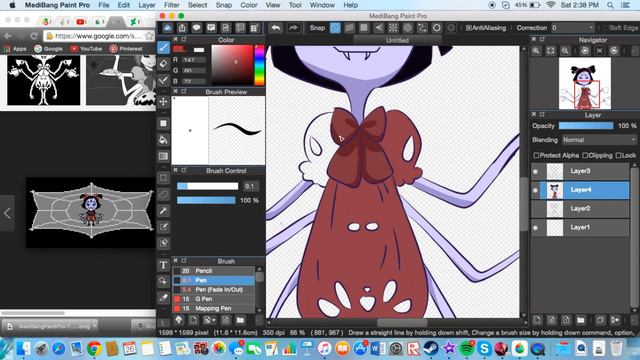
Task: Select the vanishing point snap icon
Action: pyautogui.click(x=379, y=28)
